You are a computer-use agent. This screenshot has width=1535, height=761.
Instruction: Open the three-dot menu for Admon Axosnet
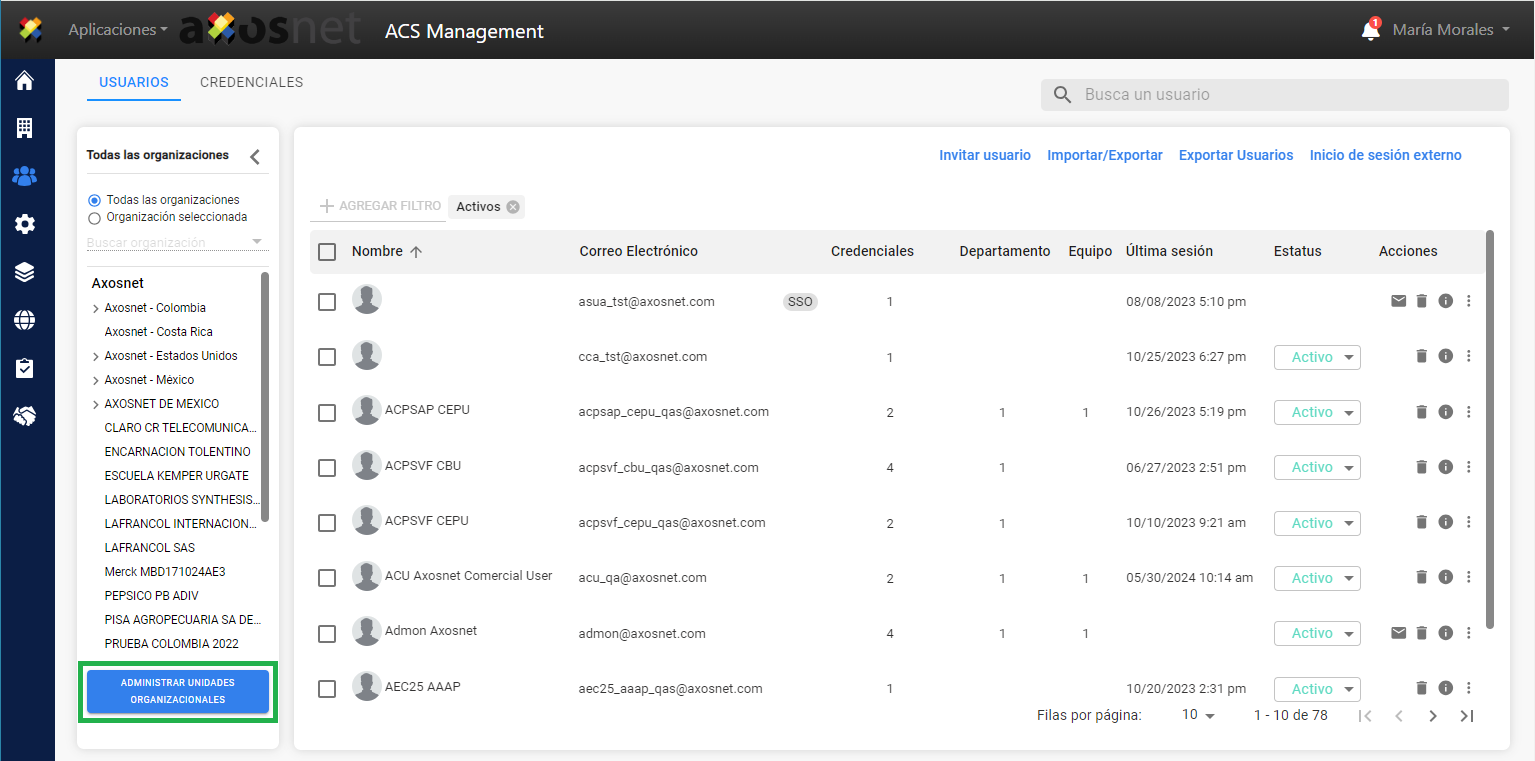coord(1468,633)
